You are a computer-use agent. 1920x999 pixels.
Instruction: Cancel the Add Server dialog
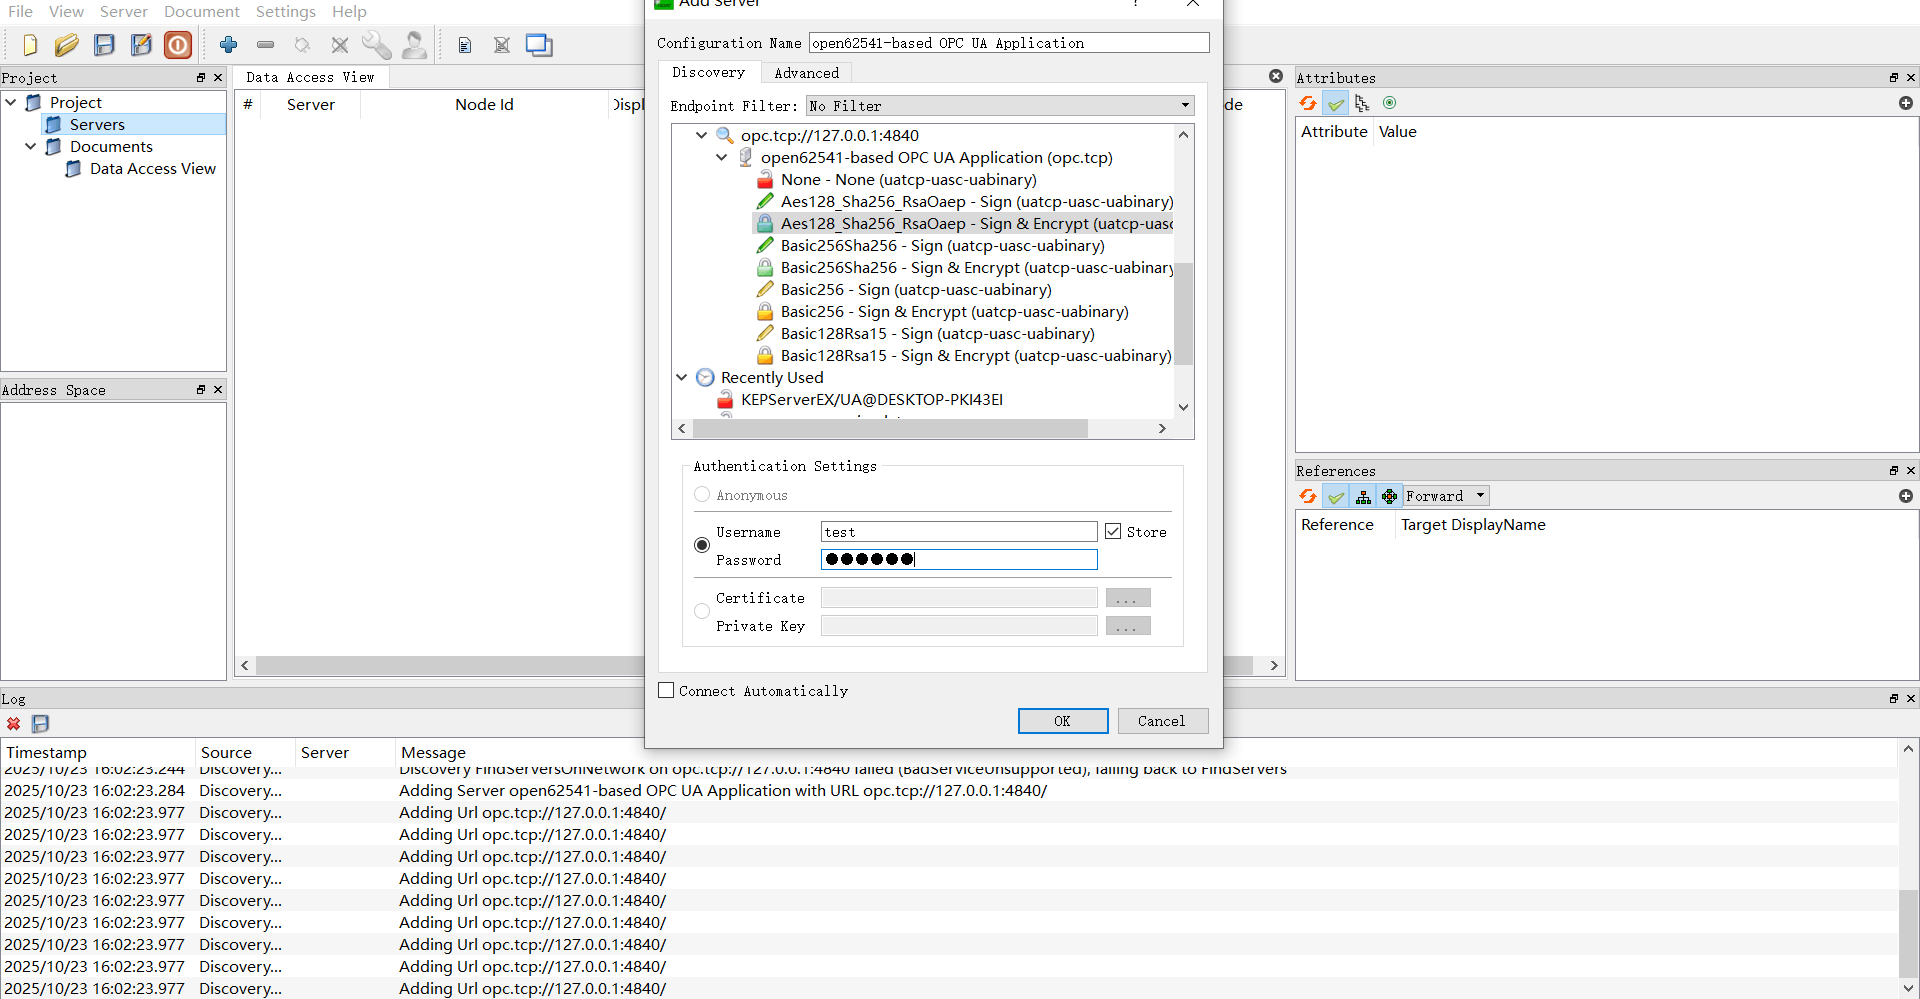pos(1161,721)
